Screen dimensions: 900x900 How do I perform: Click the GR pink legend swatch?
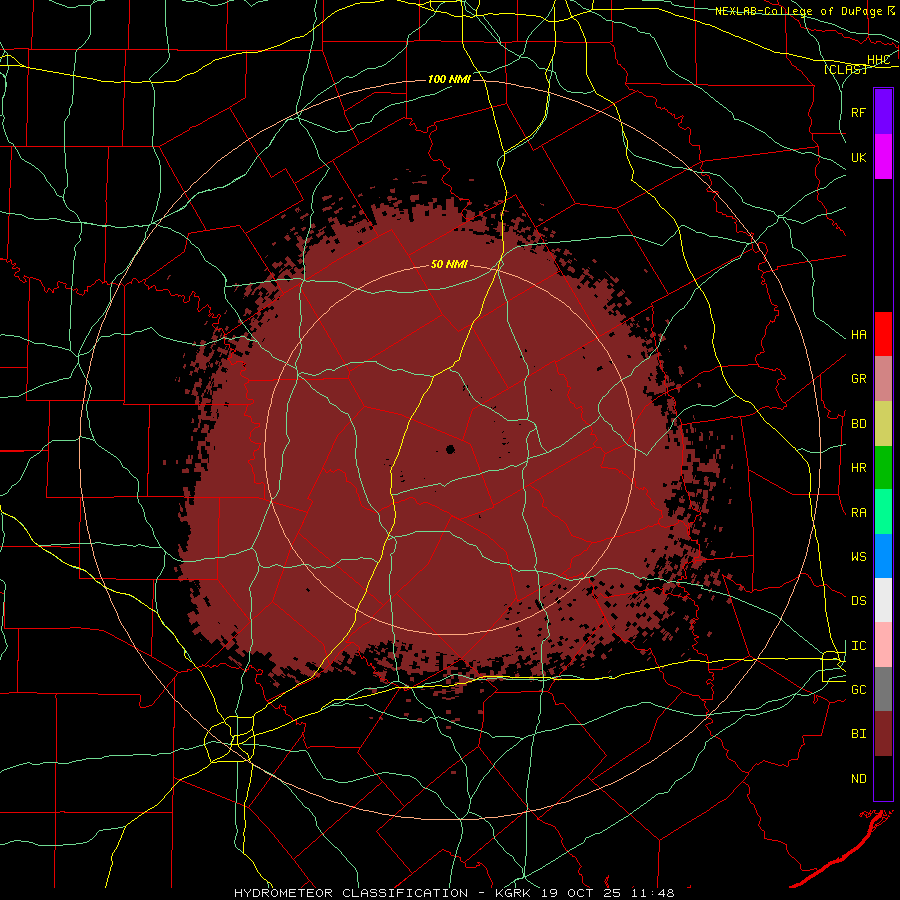pos(883,379)
